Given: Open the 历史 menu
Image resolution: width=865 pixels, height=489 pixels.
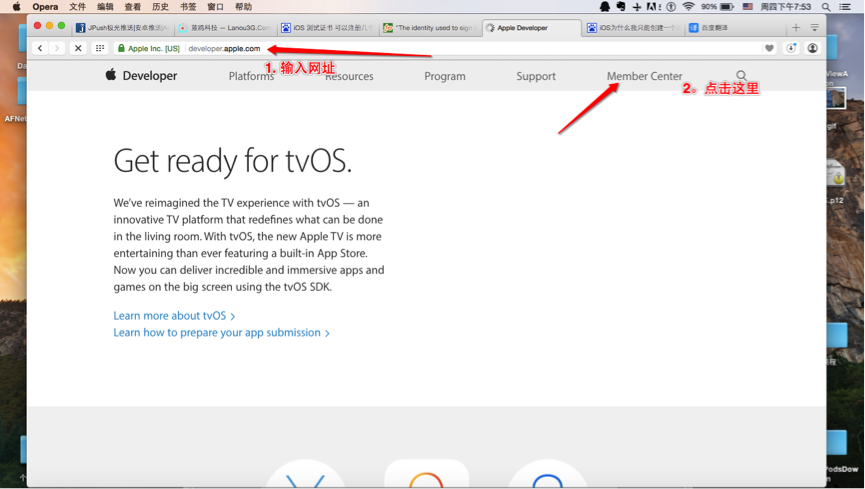Looking at the screenshot, I should (x=160, y=7).
